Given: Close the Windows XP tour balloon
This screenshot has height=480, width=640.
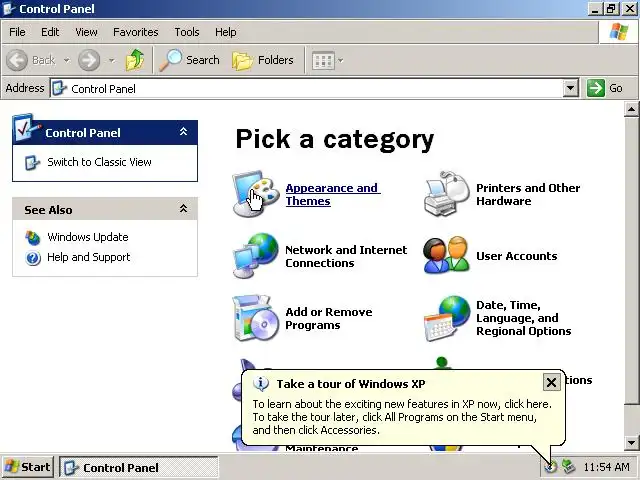Looking at the screenshot, I should tap(551, 382).
